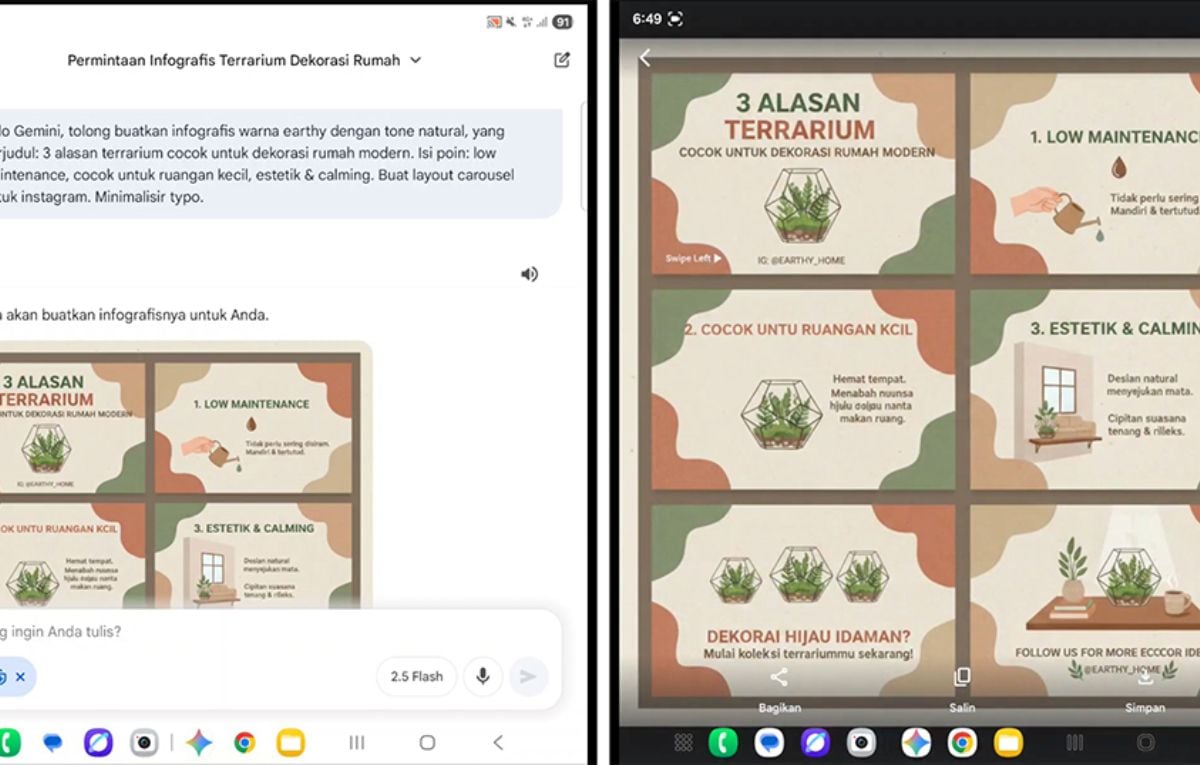Viewport: 1200px width, 765px height.
Task: Tap the Home navigation button on left screen
Action: pos(427,743)
